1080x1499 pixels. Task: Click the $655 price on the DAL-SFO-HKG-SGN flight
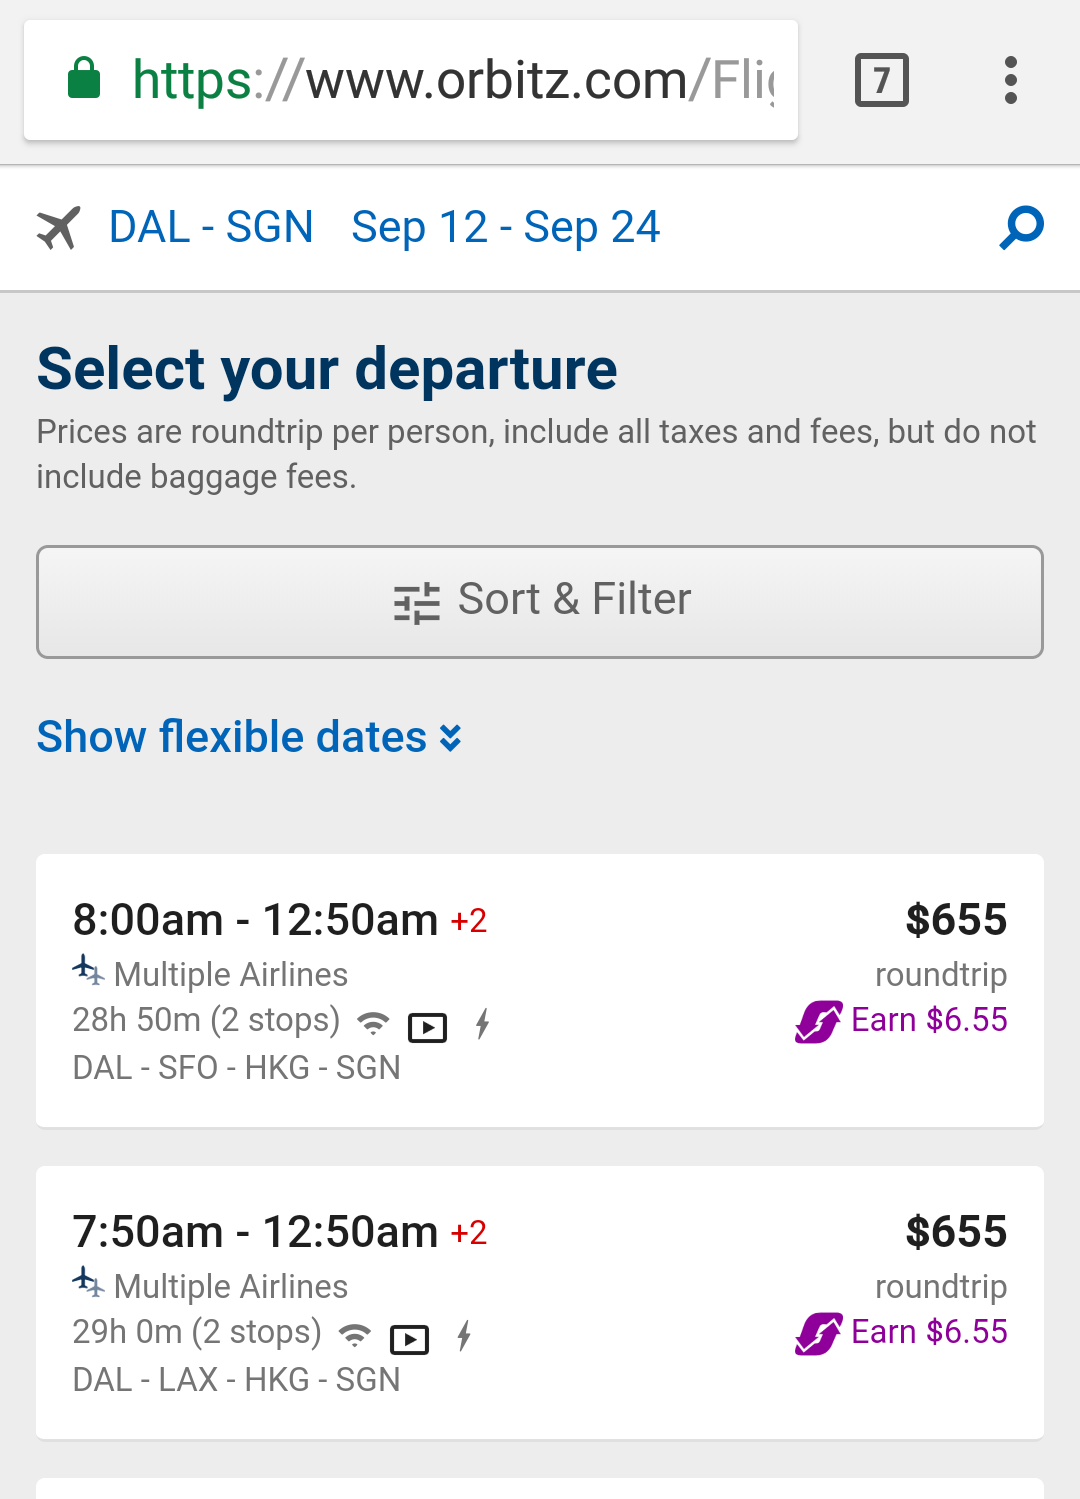956,920
